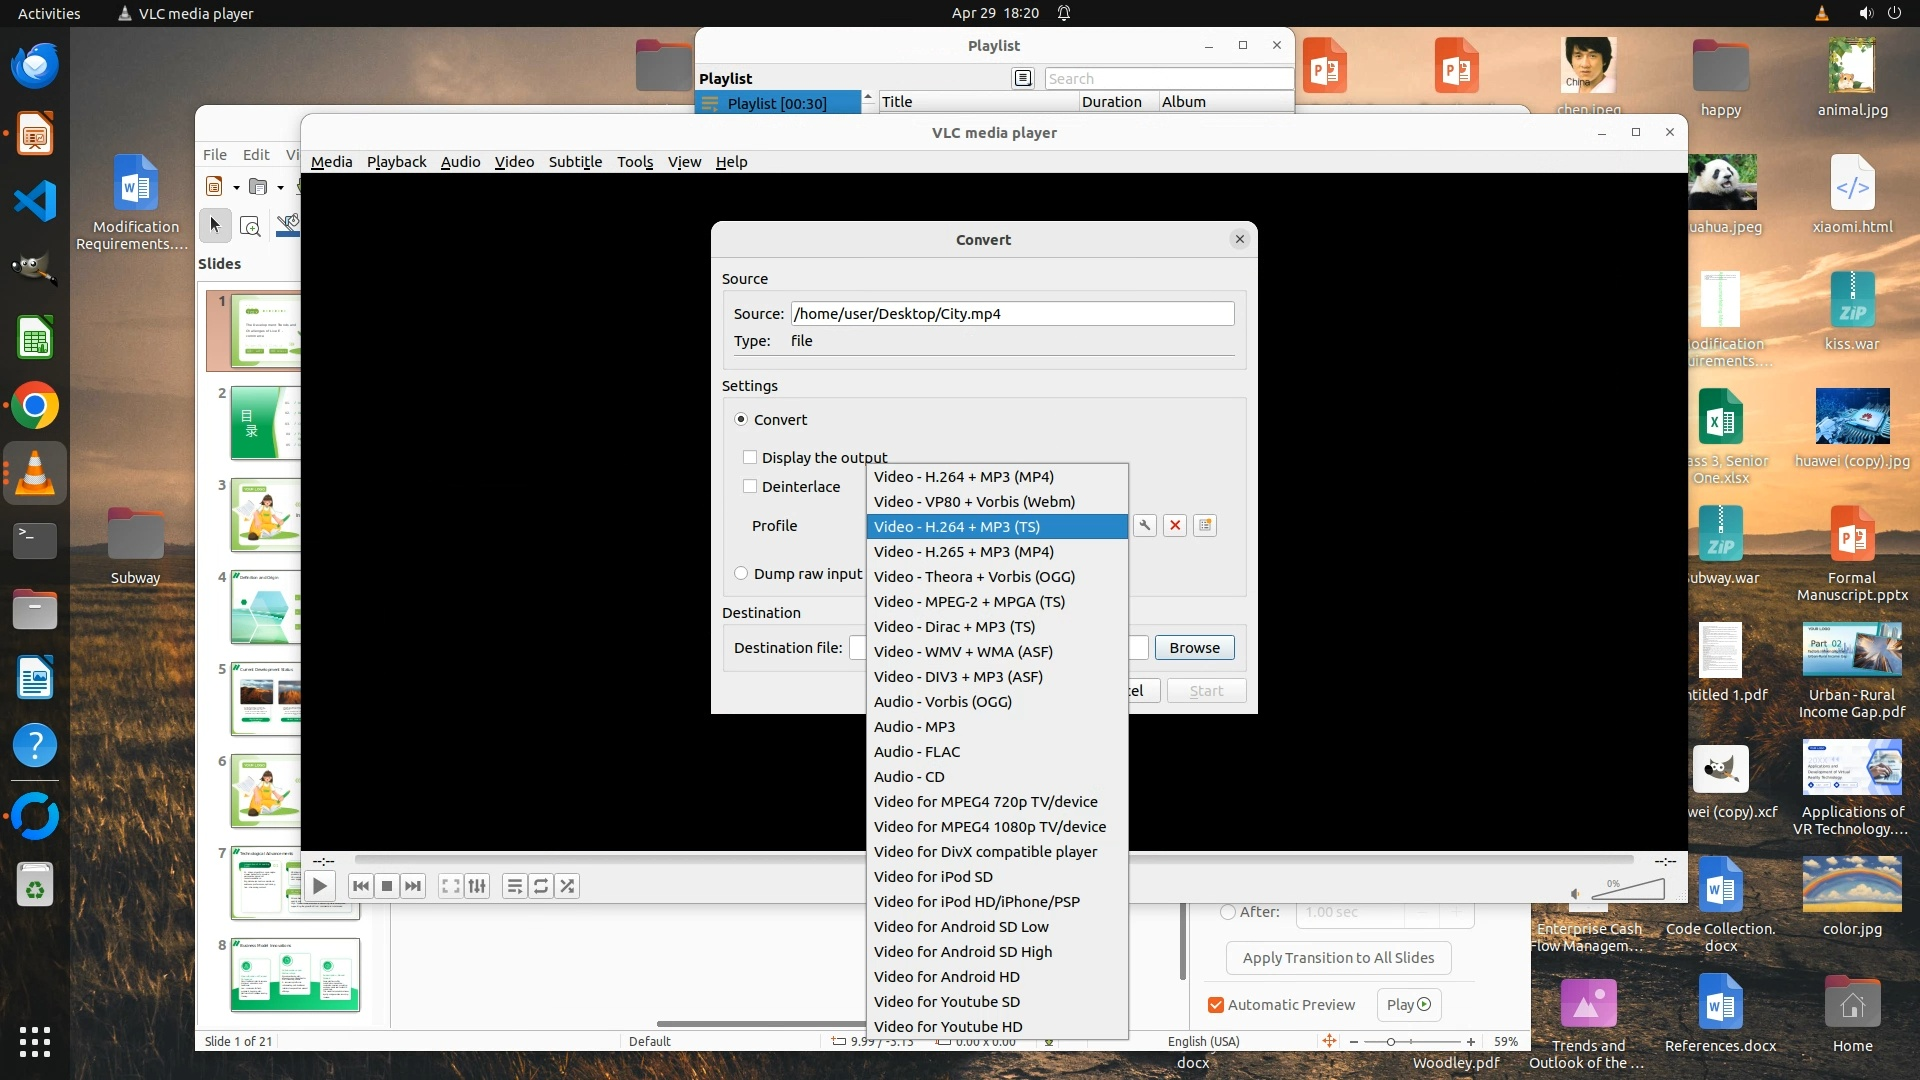Click the edit profile wrench icon

1145,526
